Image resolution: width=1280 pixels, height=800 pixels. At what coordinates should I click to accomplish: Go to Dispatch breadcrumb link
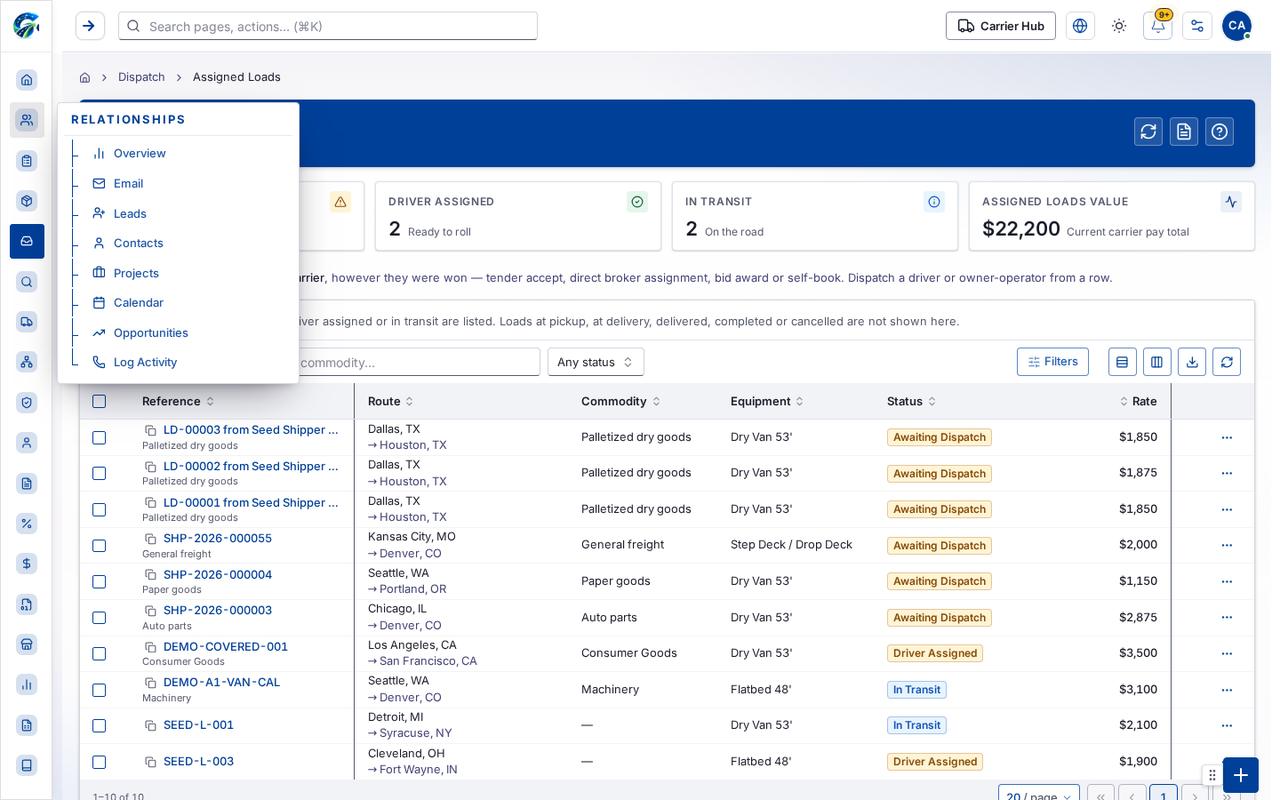coord(141,77)
